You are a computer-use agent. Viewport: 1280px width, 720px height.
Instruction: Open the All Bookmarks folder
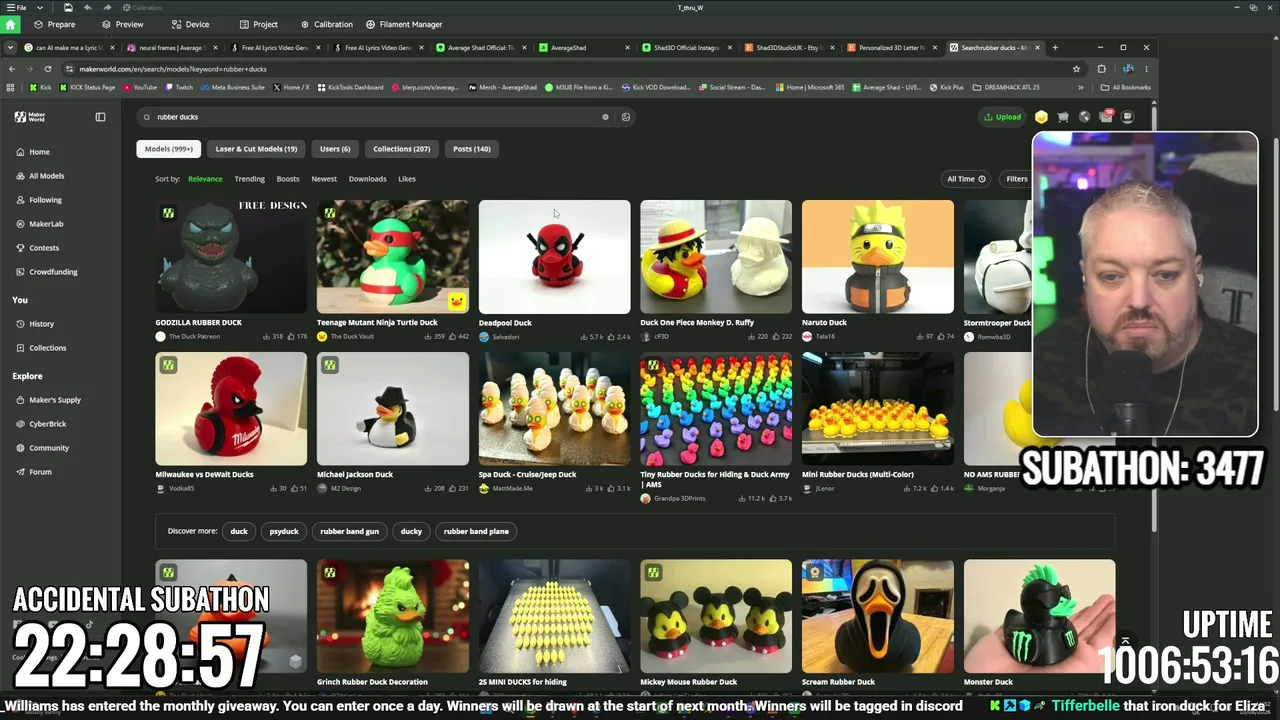1125,87
